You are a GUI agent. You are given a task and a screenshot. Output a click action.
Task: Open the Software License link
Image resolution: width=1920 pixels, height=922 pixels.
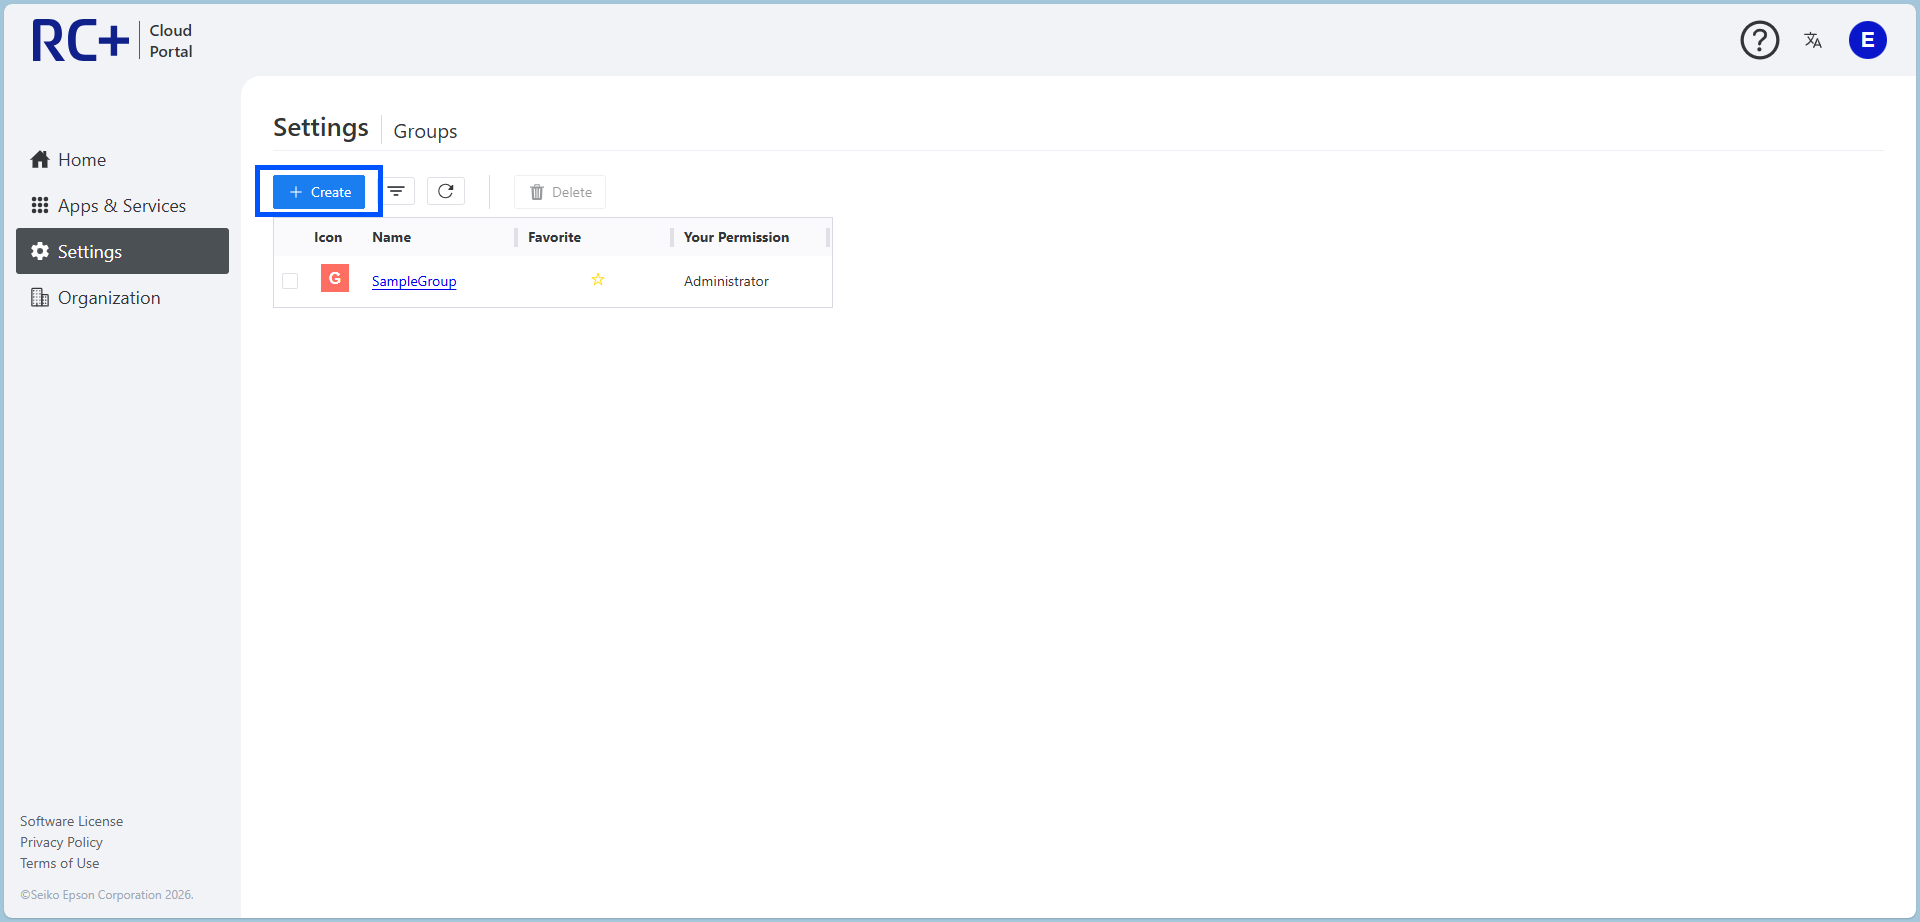click(72, 821)
